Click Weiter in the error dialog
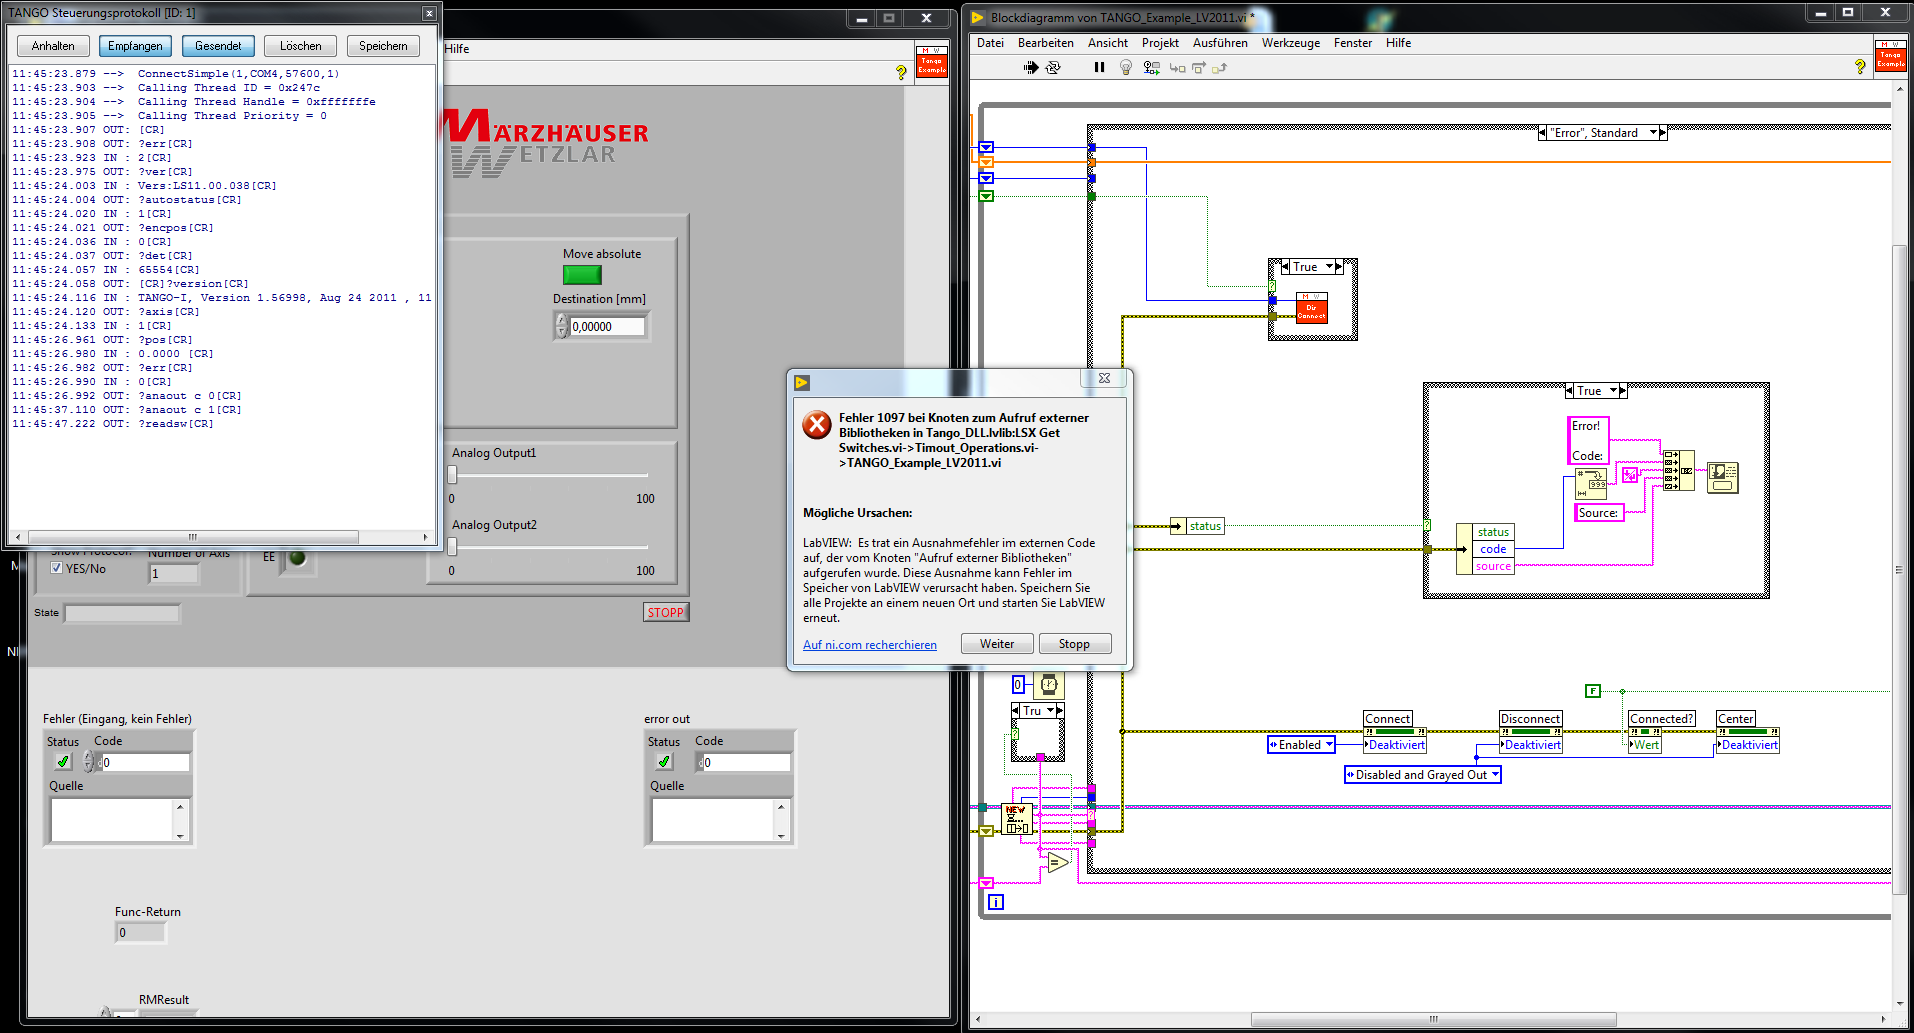The width and height of the screenshot is (1914, 1033). point(997,644)
